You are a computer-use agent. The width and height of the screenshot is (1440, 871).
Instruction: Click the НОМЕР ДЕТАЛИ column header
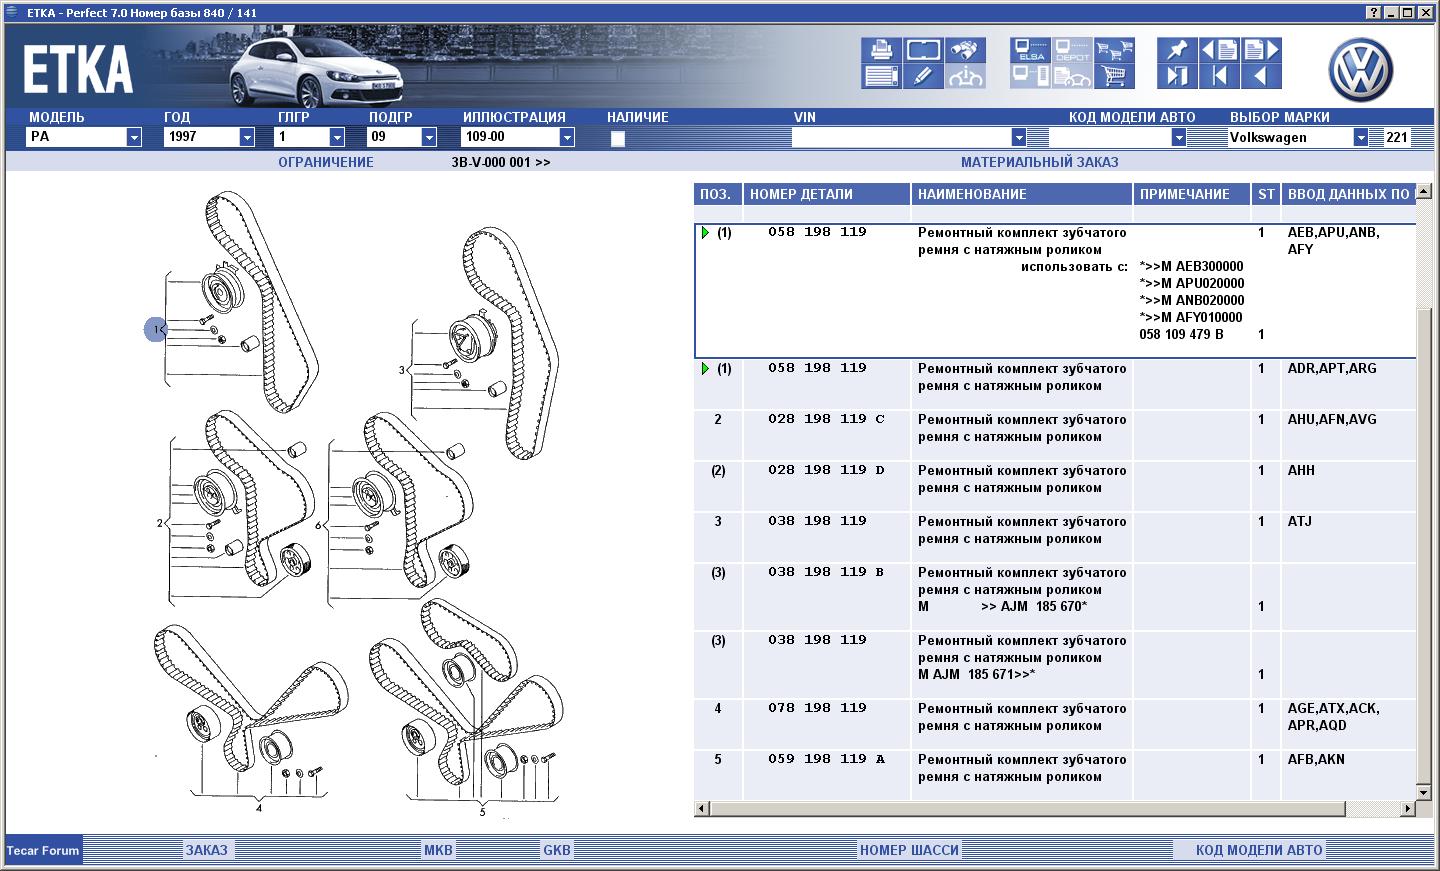(826, 194)
